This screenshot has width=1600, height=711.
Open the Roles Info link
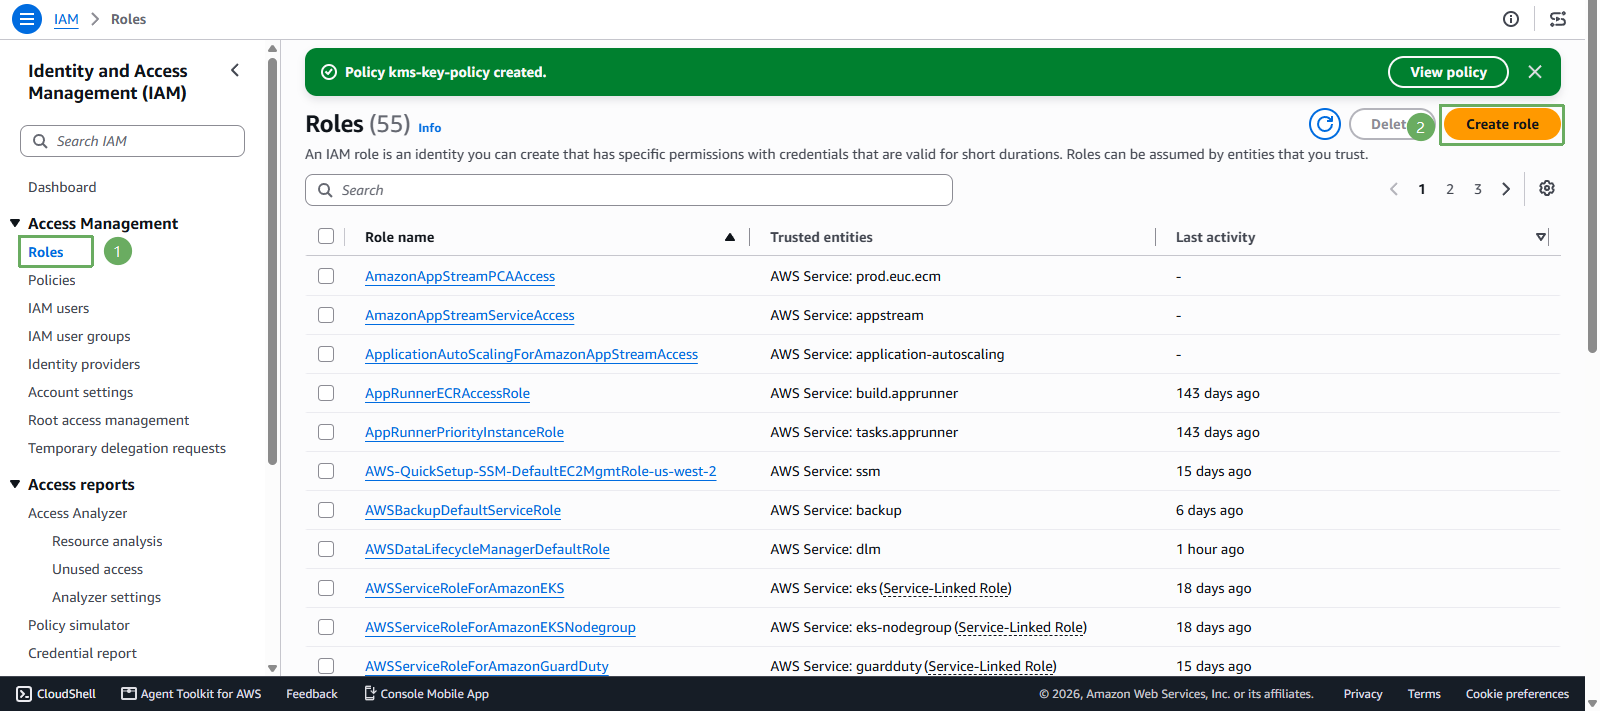coord(429,128)
